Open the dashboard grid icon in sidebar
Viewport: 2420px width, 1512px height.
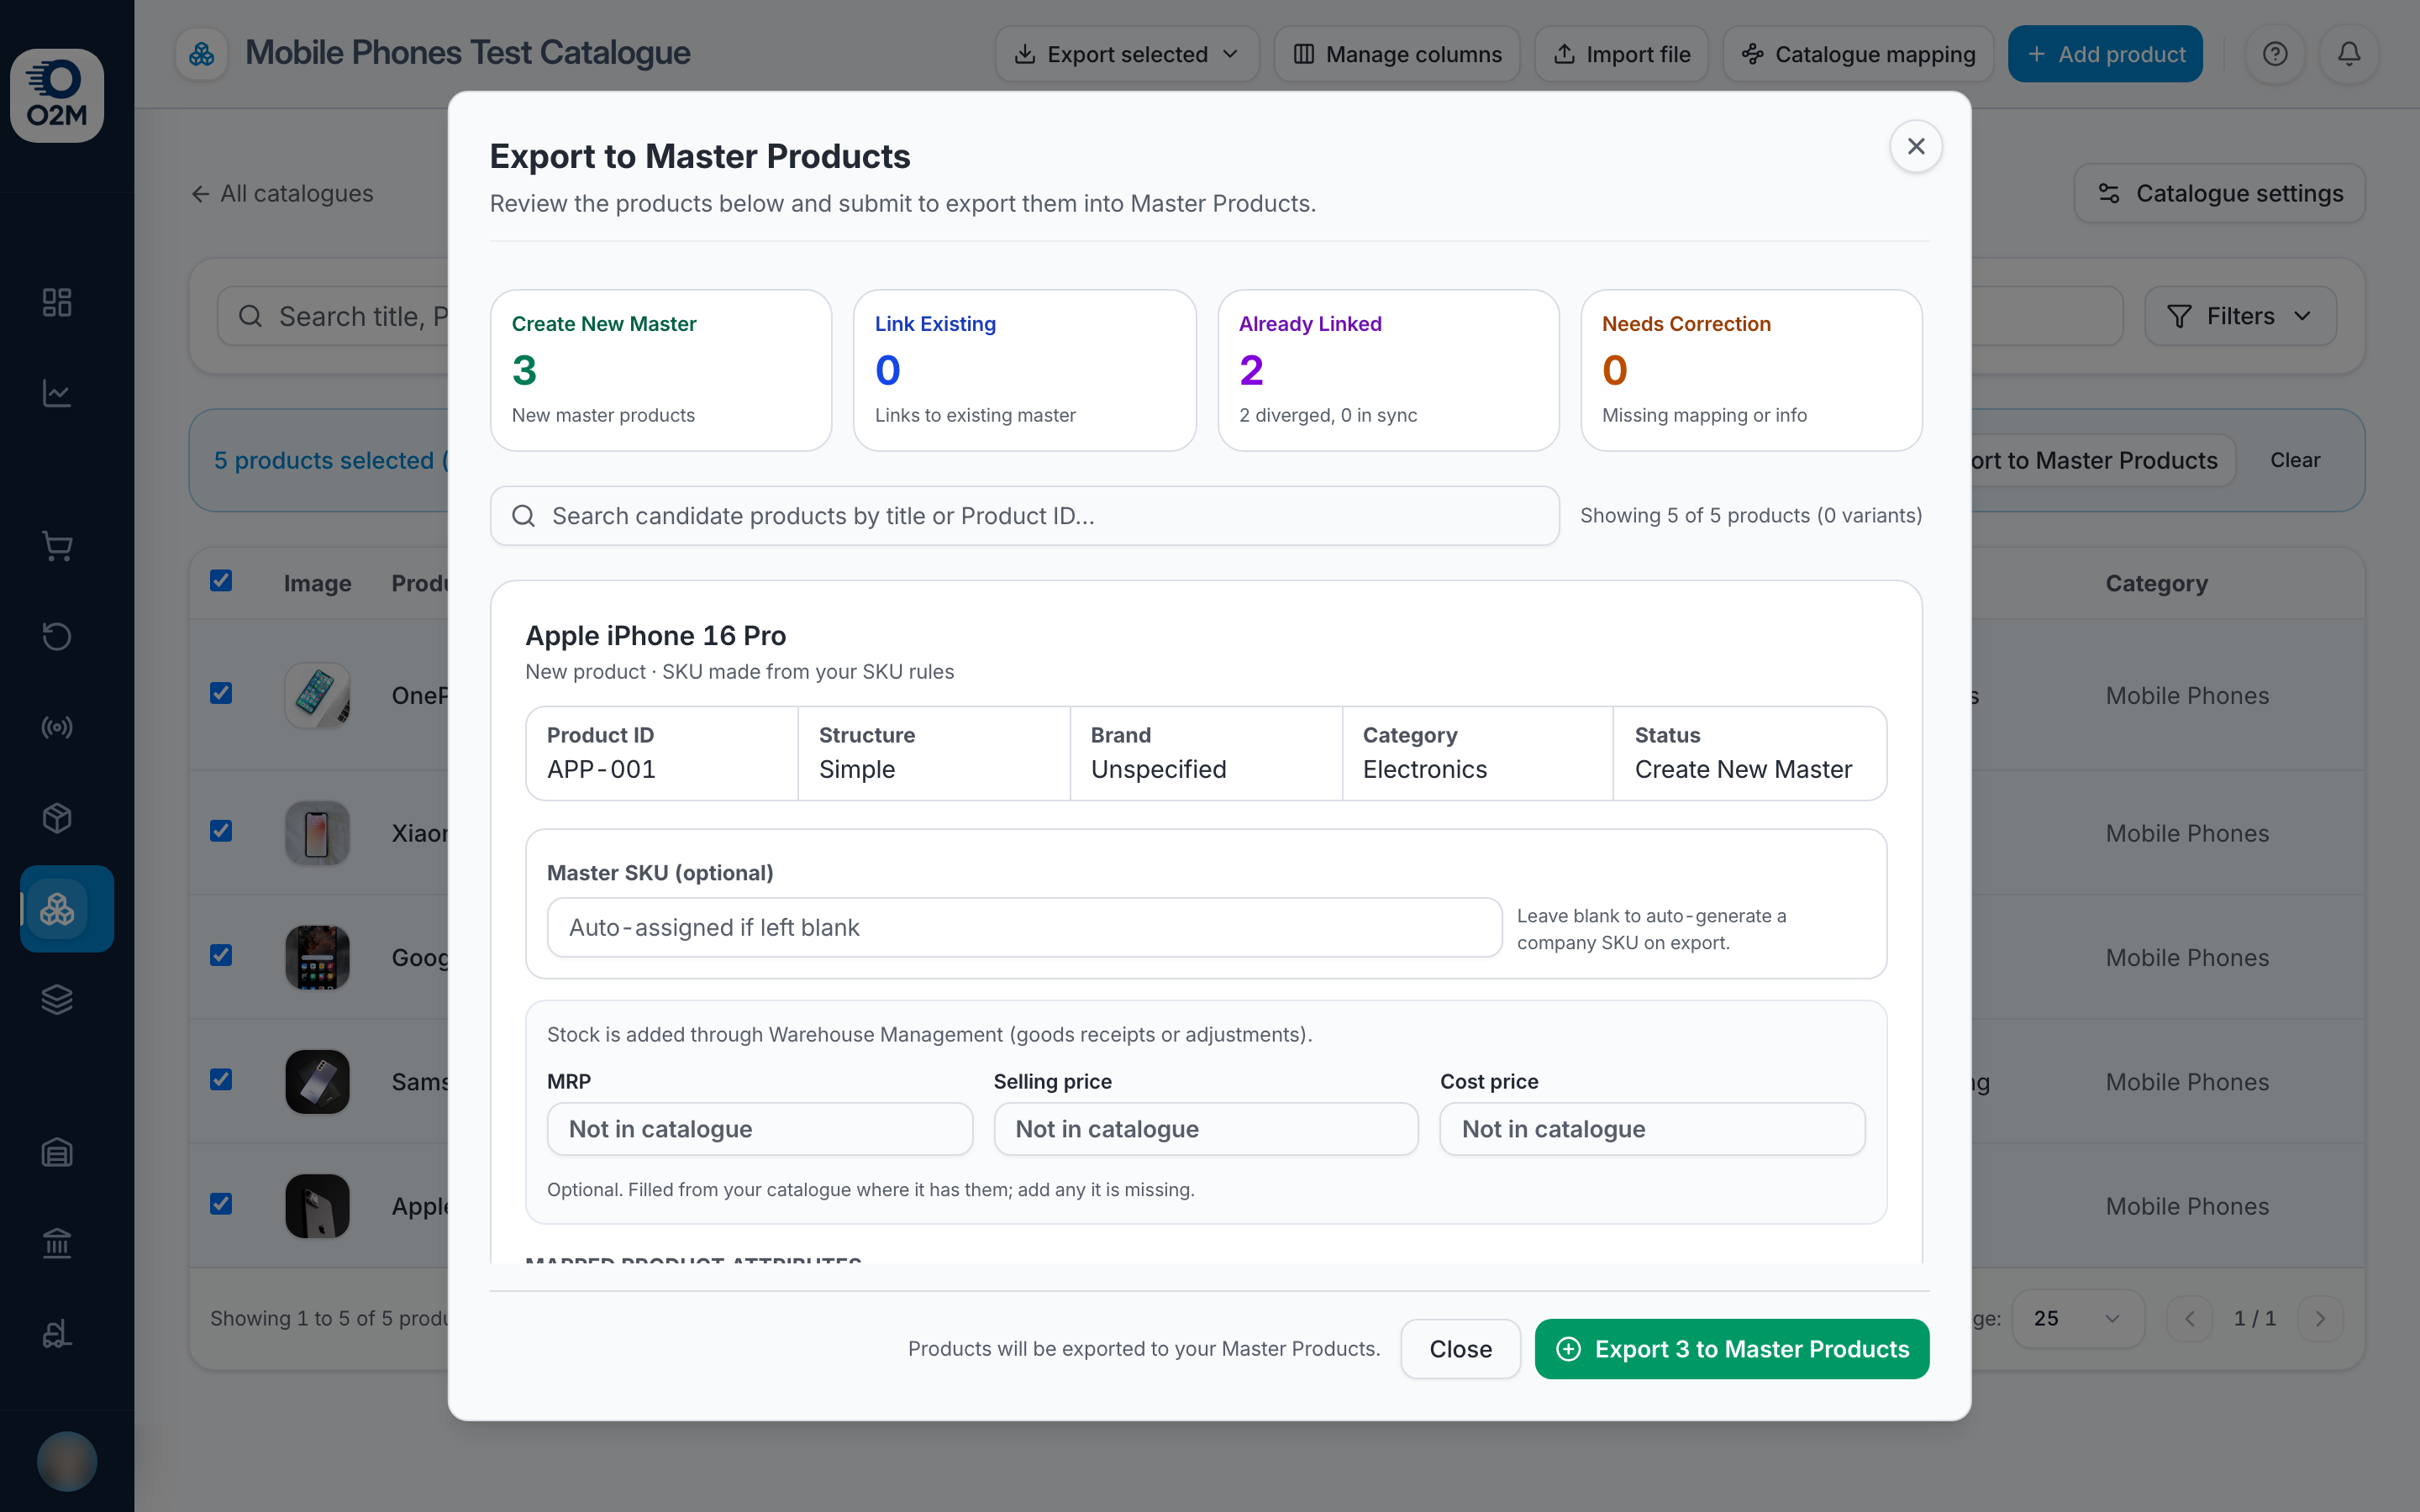click(x=57, y=302)
